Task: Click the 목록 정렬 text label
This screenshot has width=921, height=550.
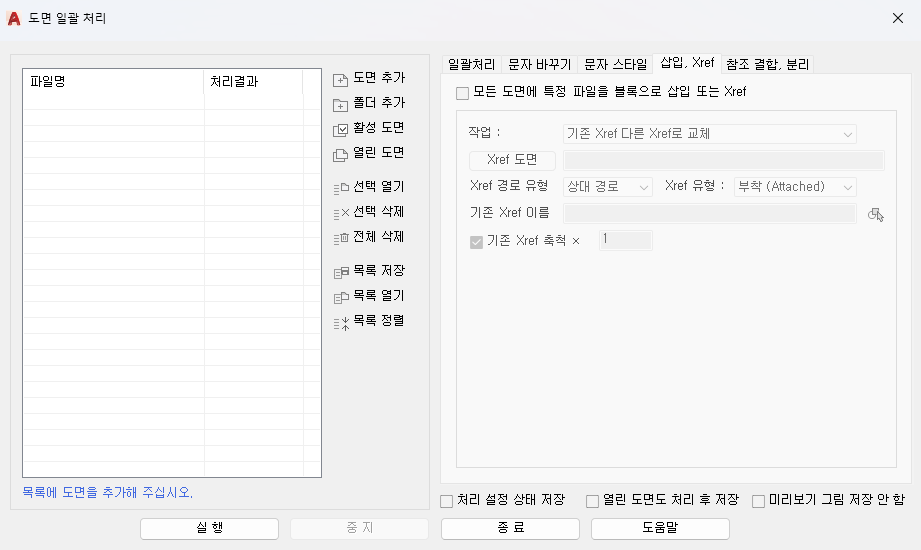Action: click(379, 321)
